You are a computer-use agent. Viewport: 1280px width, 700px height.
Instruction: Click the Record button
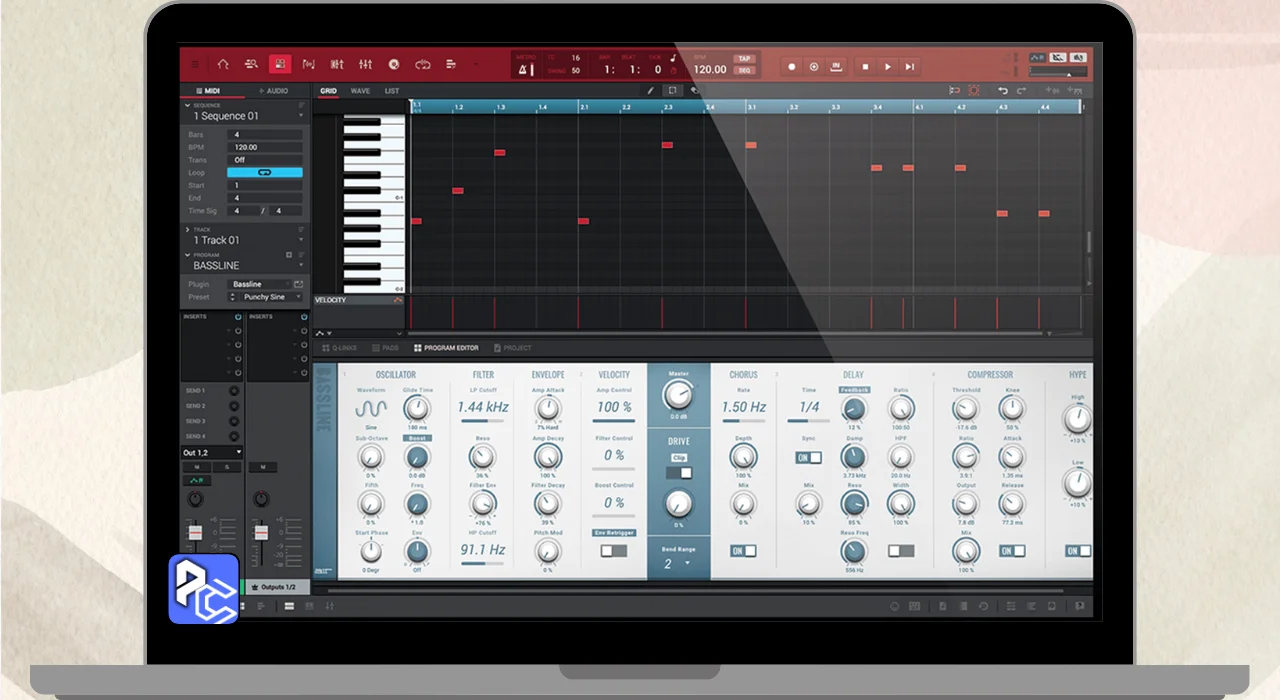pos(791,67)
